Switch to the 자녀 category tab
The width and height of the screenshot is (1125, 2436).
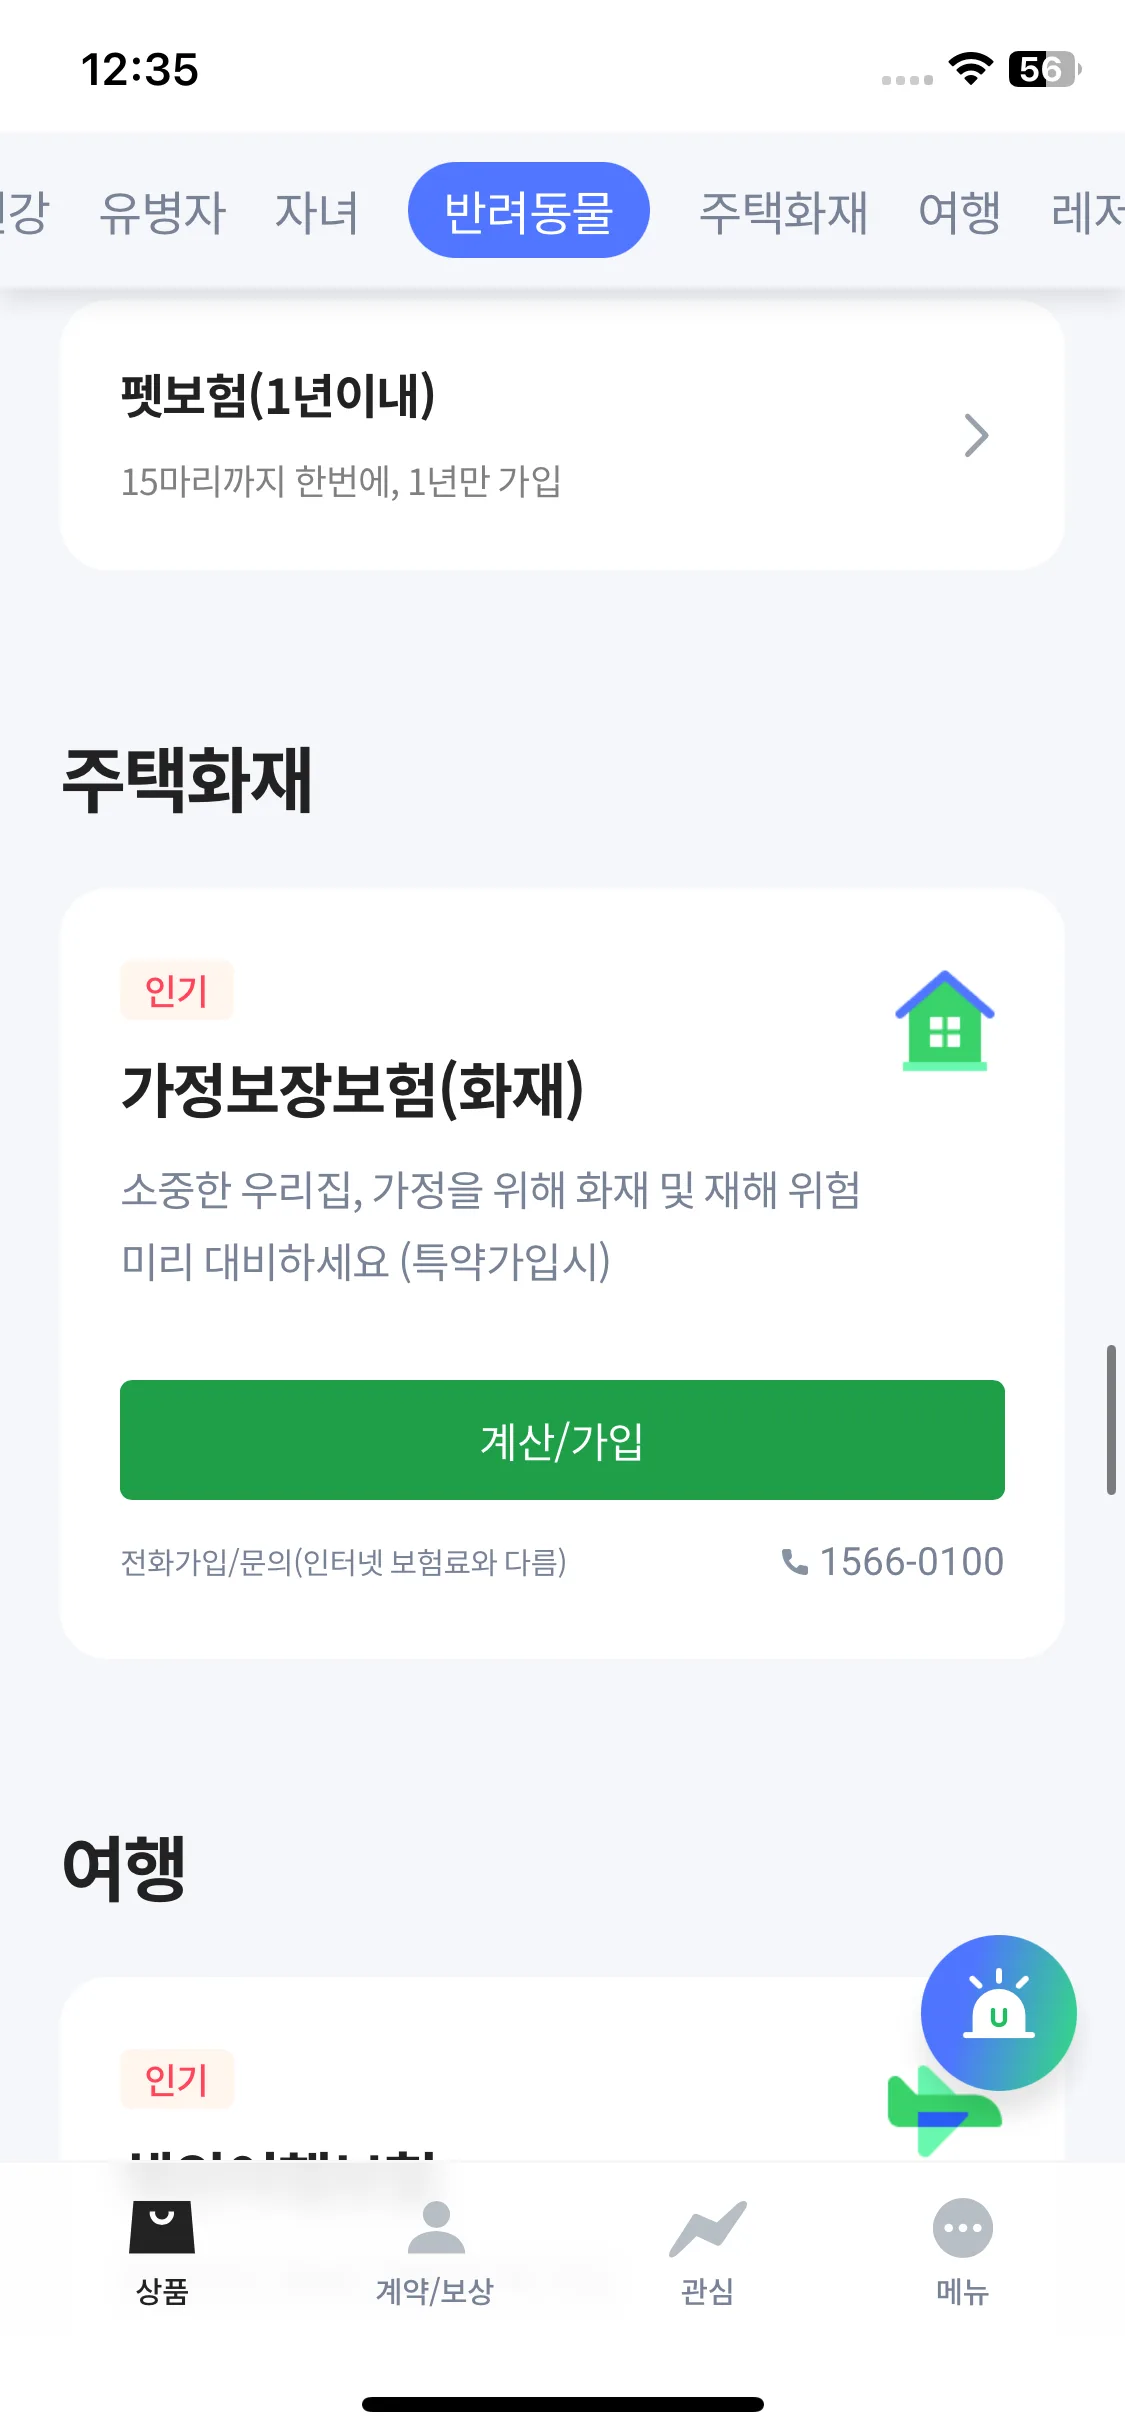click(x=317, y=212)
